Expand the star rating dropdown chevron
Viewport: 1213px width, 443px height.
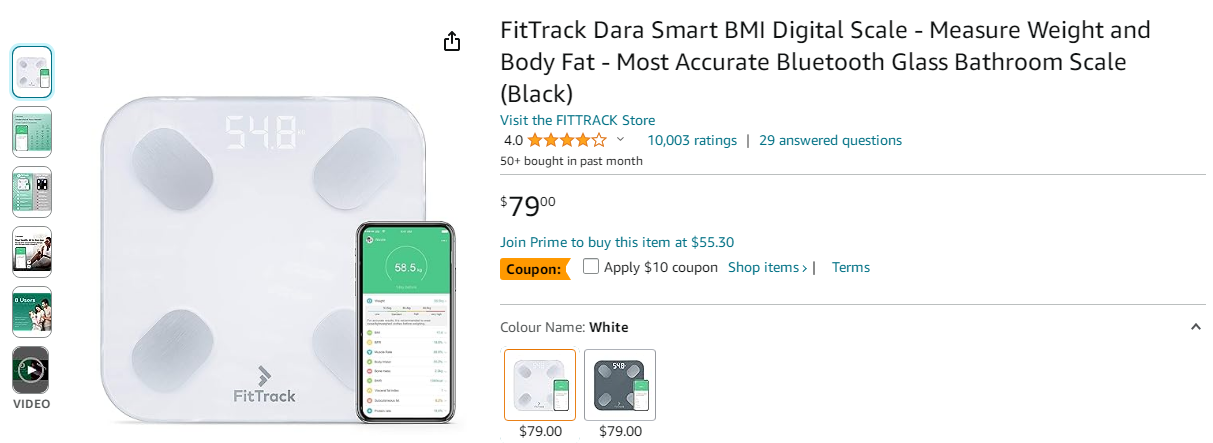point(620,140)
